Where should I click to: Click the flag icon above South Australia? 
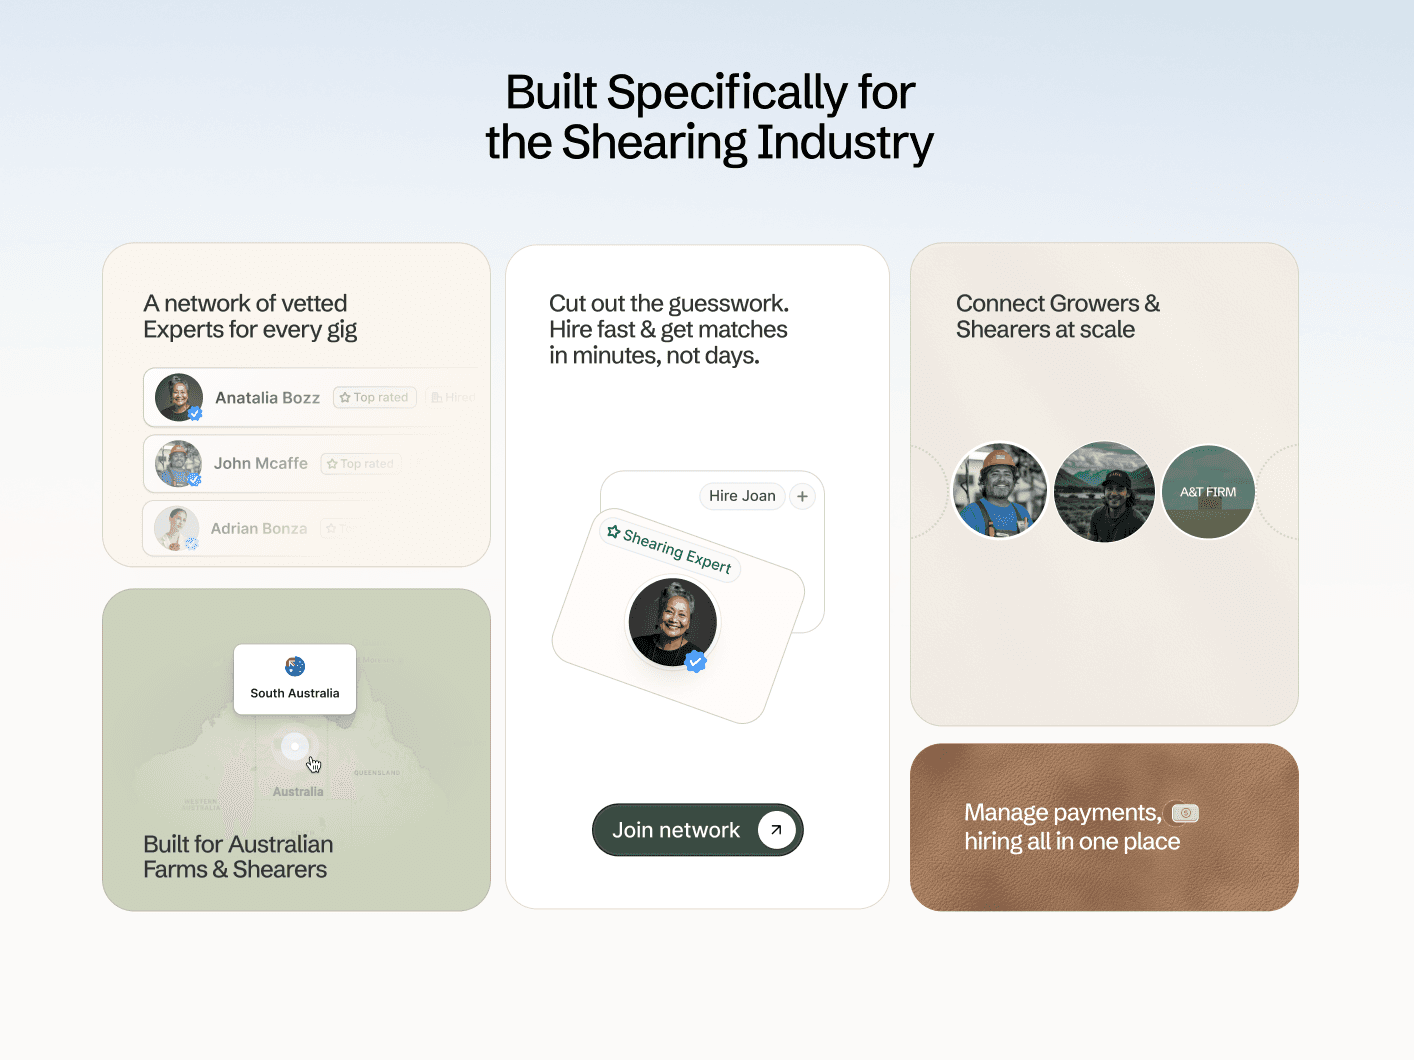click(x=295, y=667)
